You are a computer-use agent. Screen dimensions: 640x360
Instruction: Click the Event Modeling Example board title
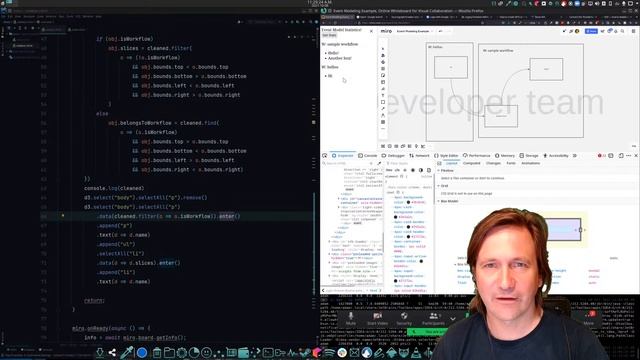(413, 31)
